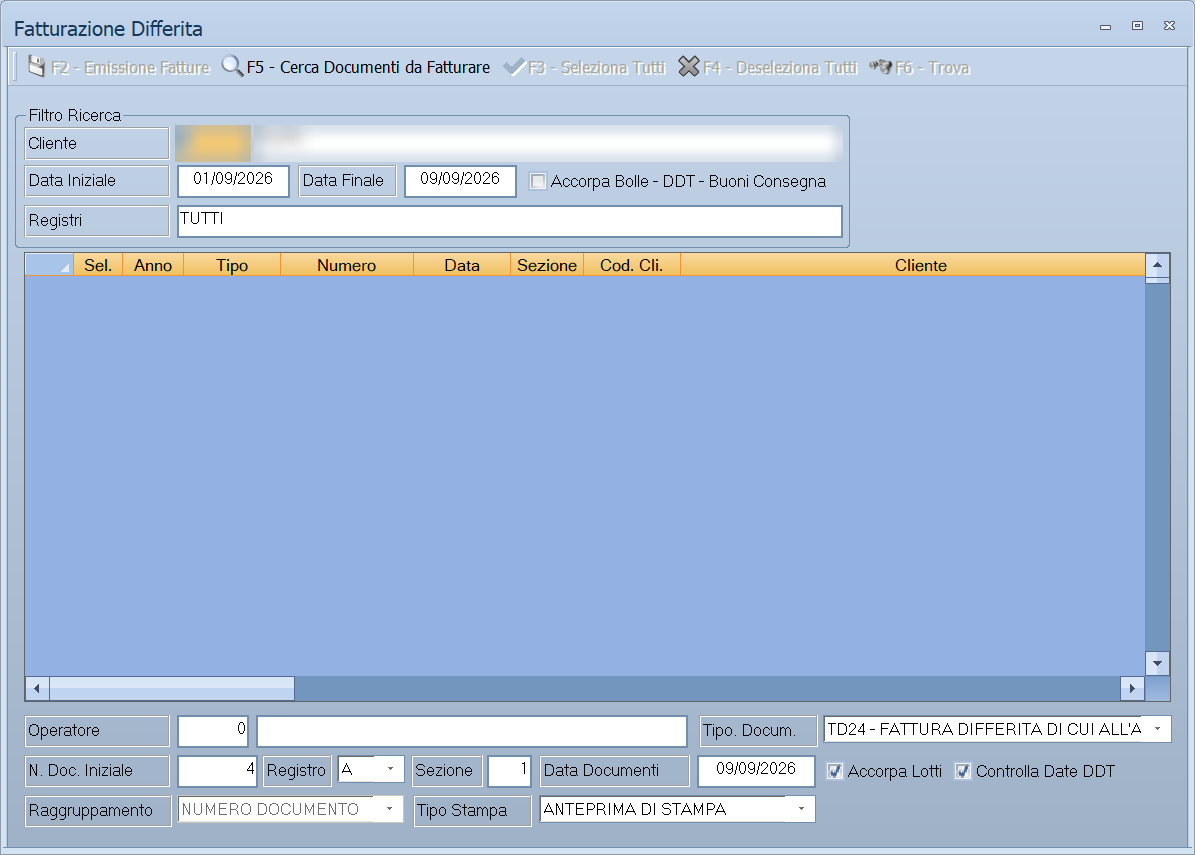Click the grid's top-left select-all corner

(x=50, y=265)
